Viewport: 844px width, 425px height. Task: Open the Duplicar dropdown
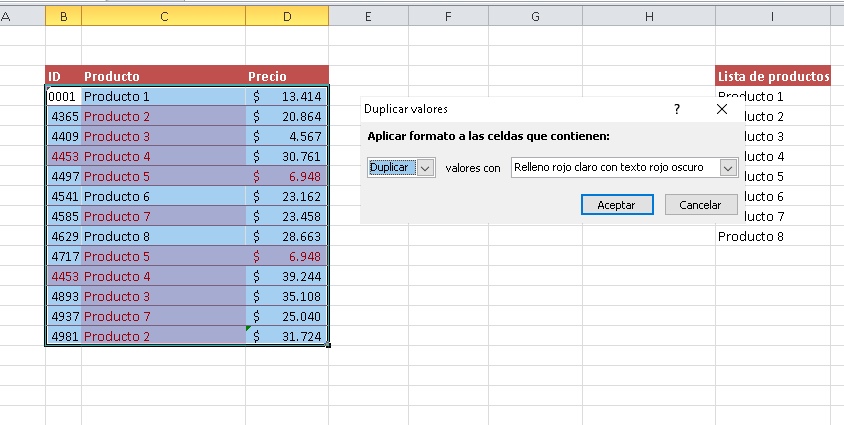[x=425, y=168]
